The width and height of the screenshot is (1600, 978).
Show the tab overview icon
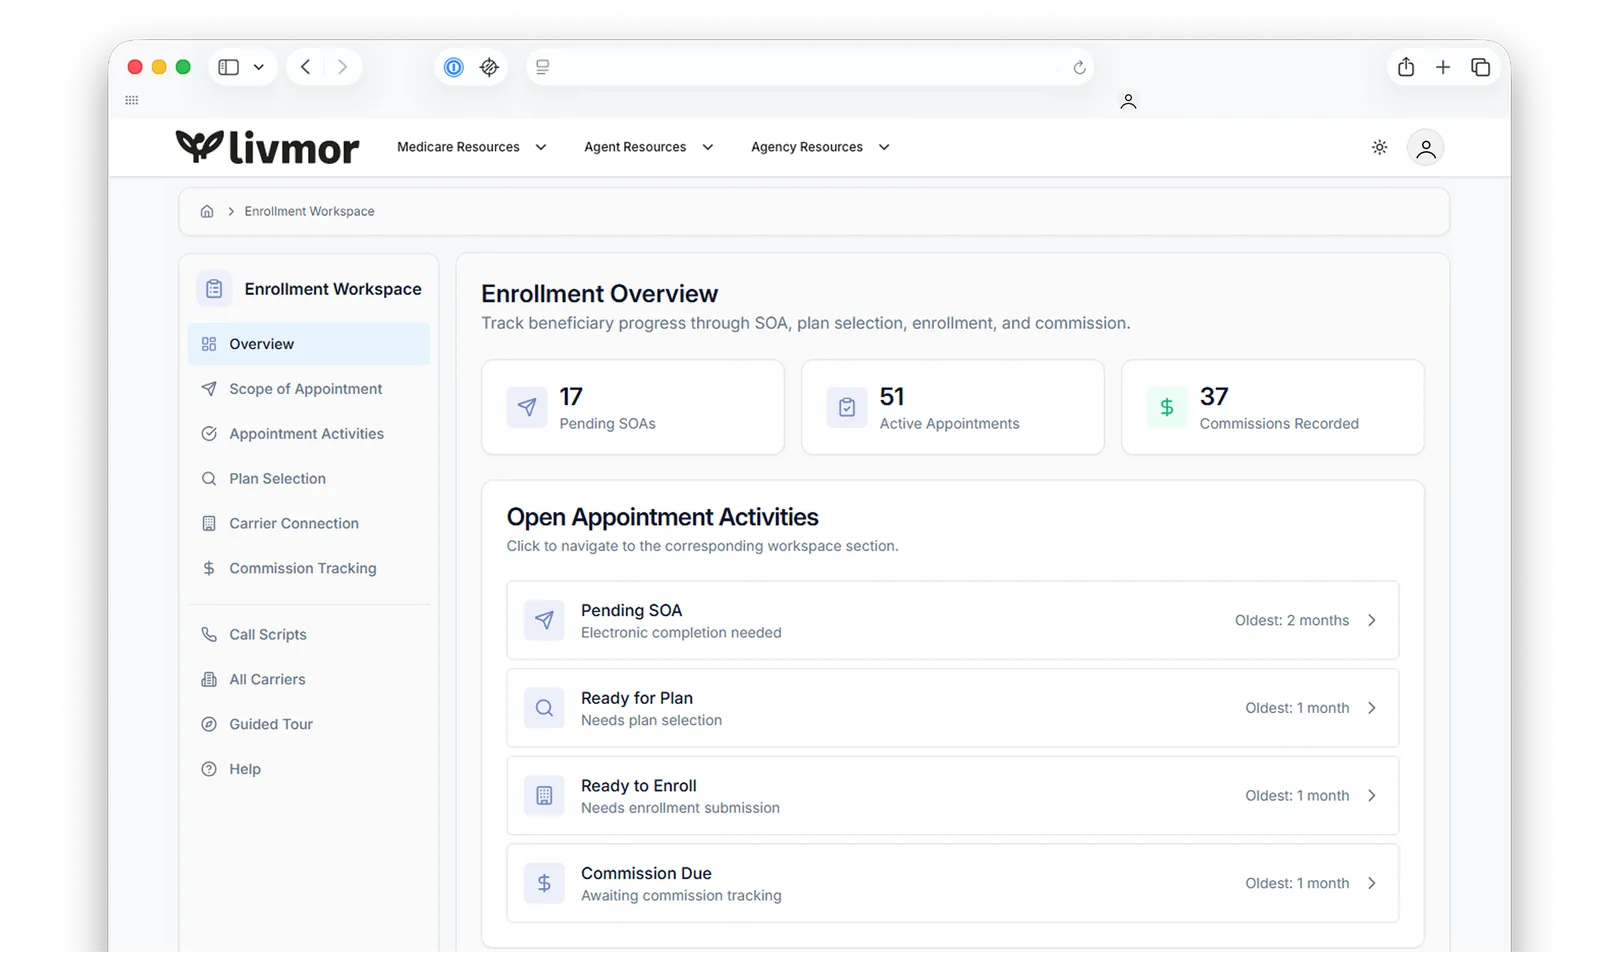[x=1481, y=67]
